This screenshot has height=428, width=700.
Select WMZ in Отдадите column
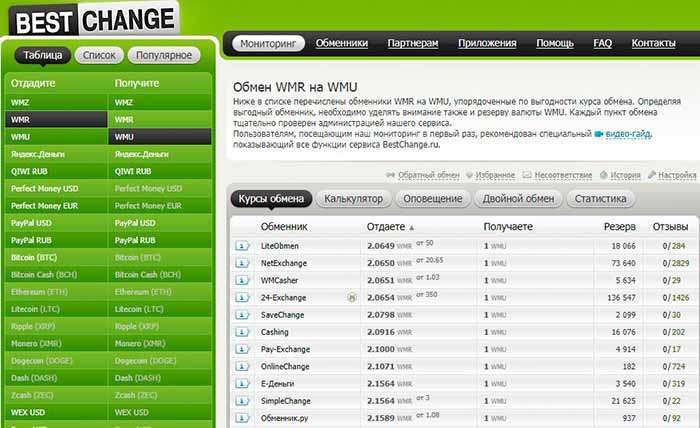[x=56, y=102]
